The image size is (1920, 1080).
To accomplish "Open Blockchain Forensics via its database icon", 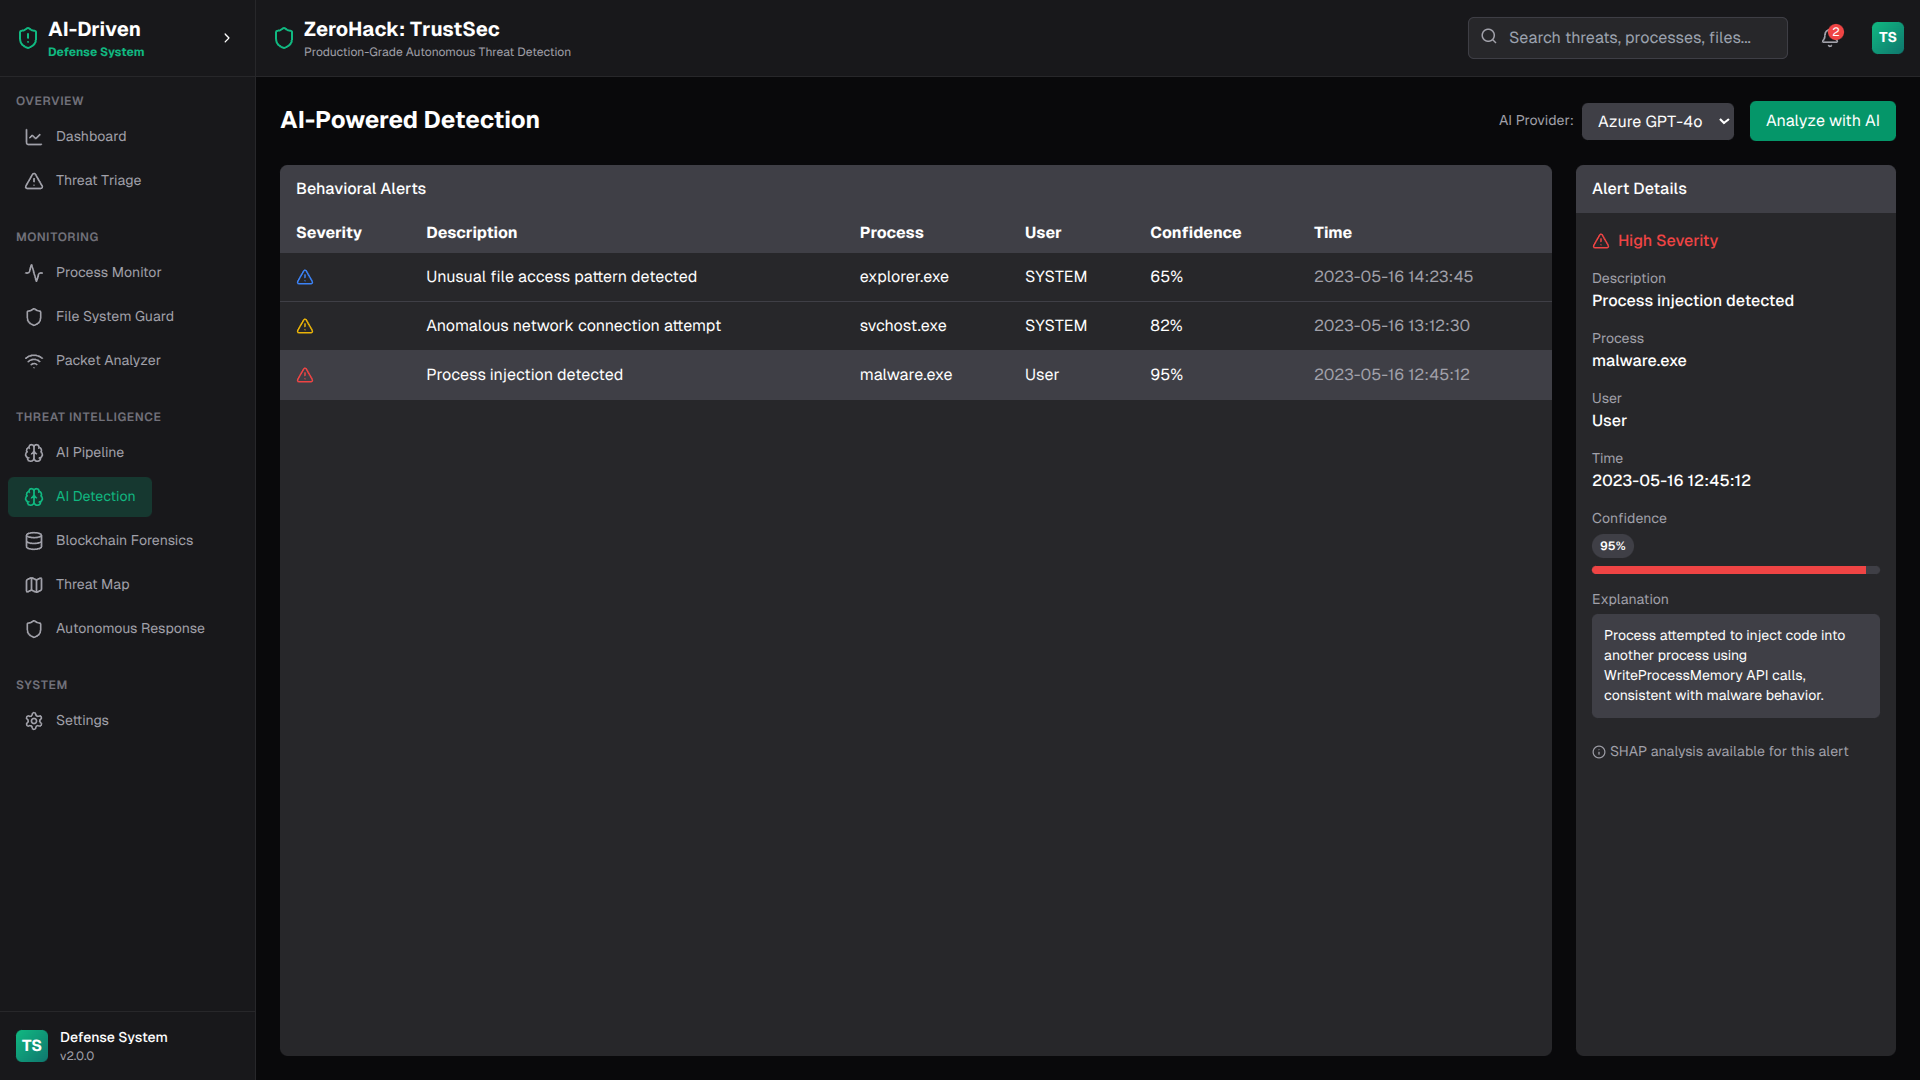I will point(34,541).
